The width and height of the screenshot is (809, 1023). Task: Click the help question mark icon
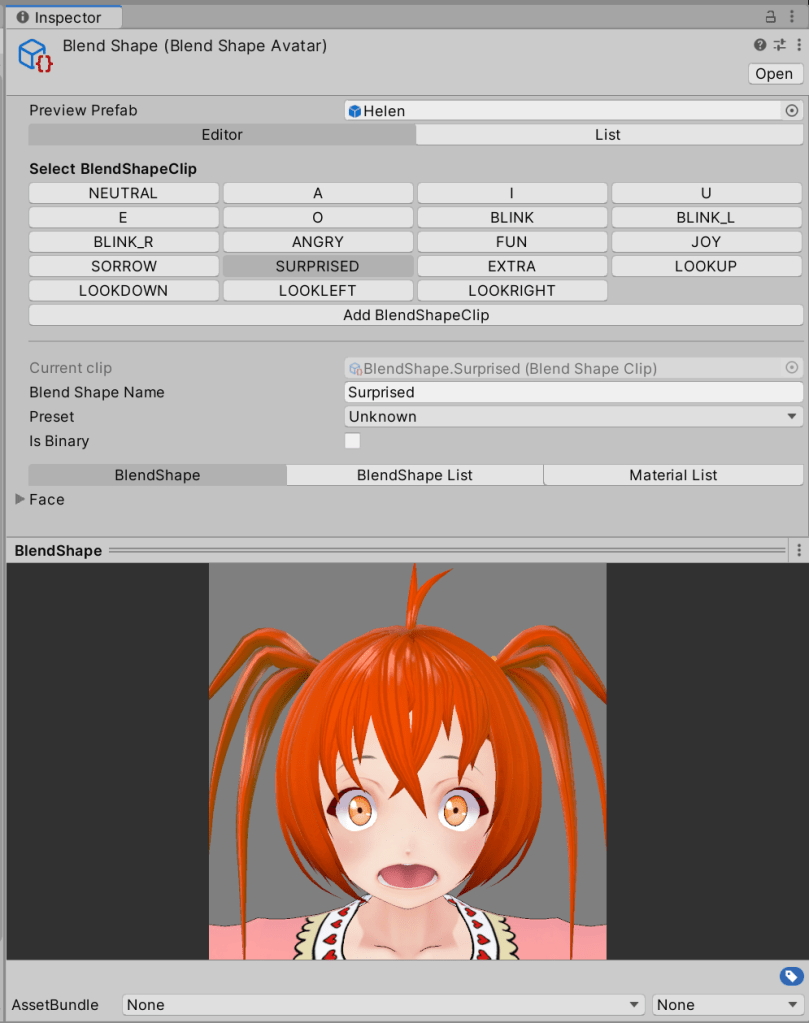coord(760,45)
